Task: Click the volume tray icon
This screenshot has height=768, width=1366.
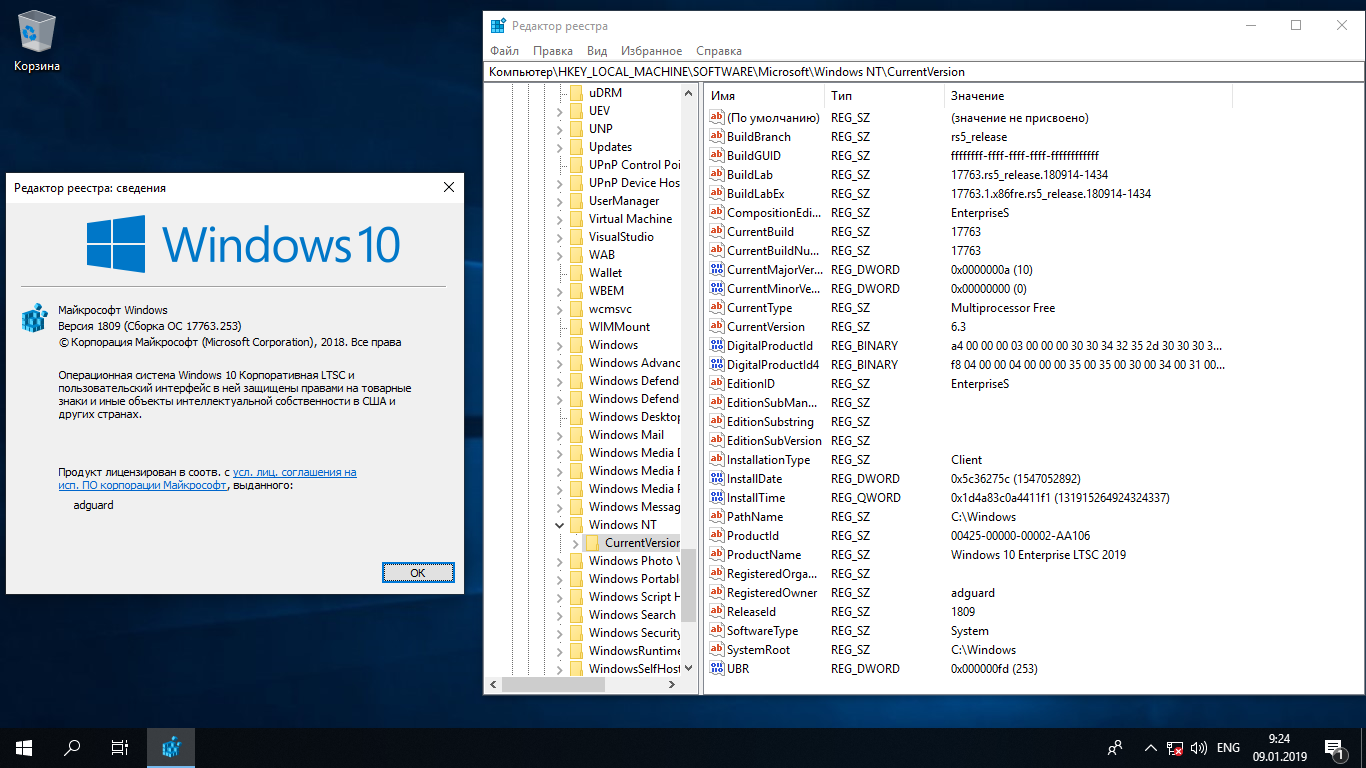Action: [x=1200, y=748]
